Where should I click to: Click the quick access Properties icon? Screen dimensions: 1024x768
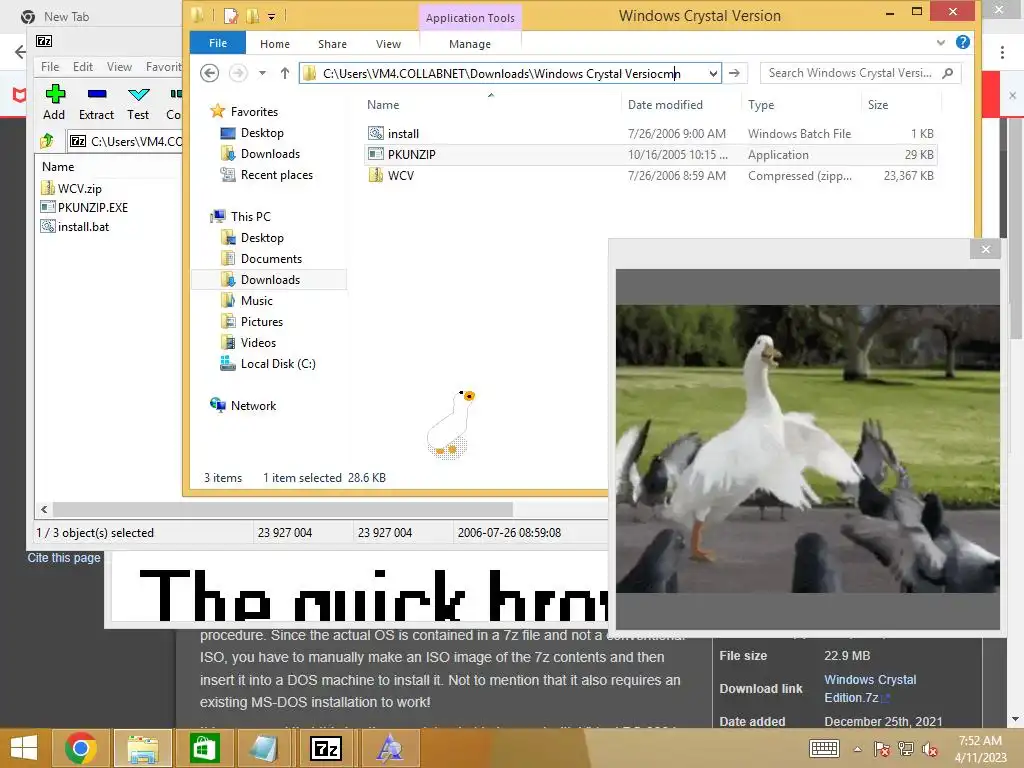point(231,16)
